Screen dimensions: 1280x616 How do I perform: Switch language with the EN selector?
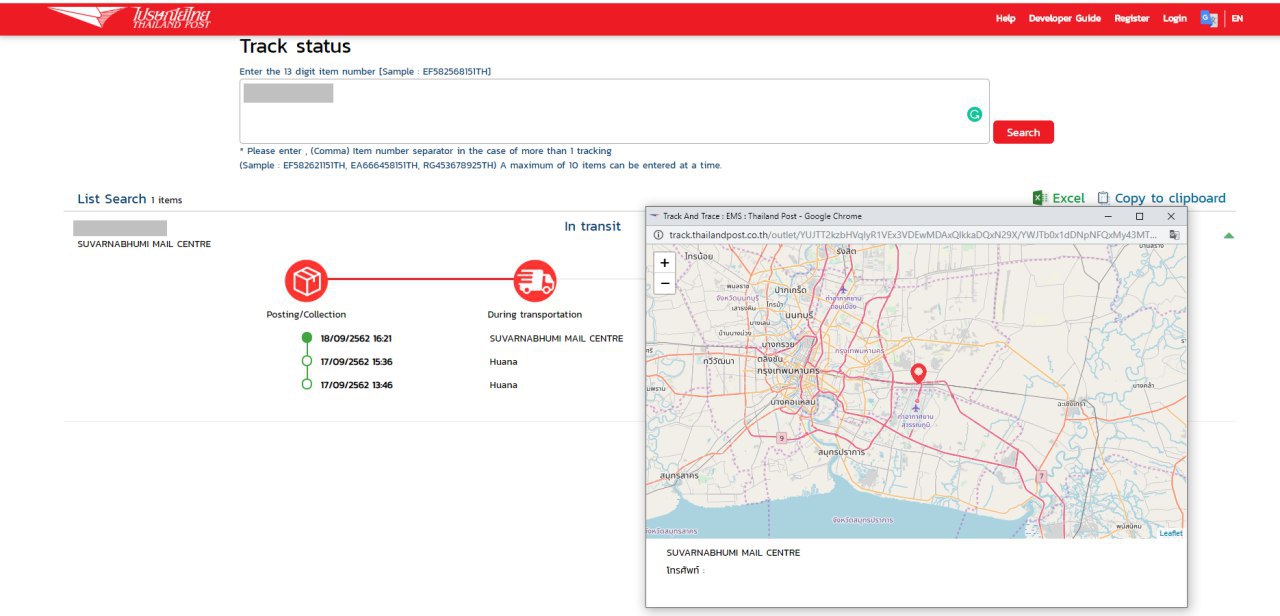(1237, 18)
